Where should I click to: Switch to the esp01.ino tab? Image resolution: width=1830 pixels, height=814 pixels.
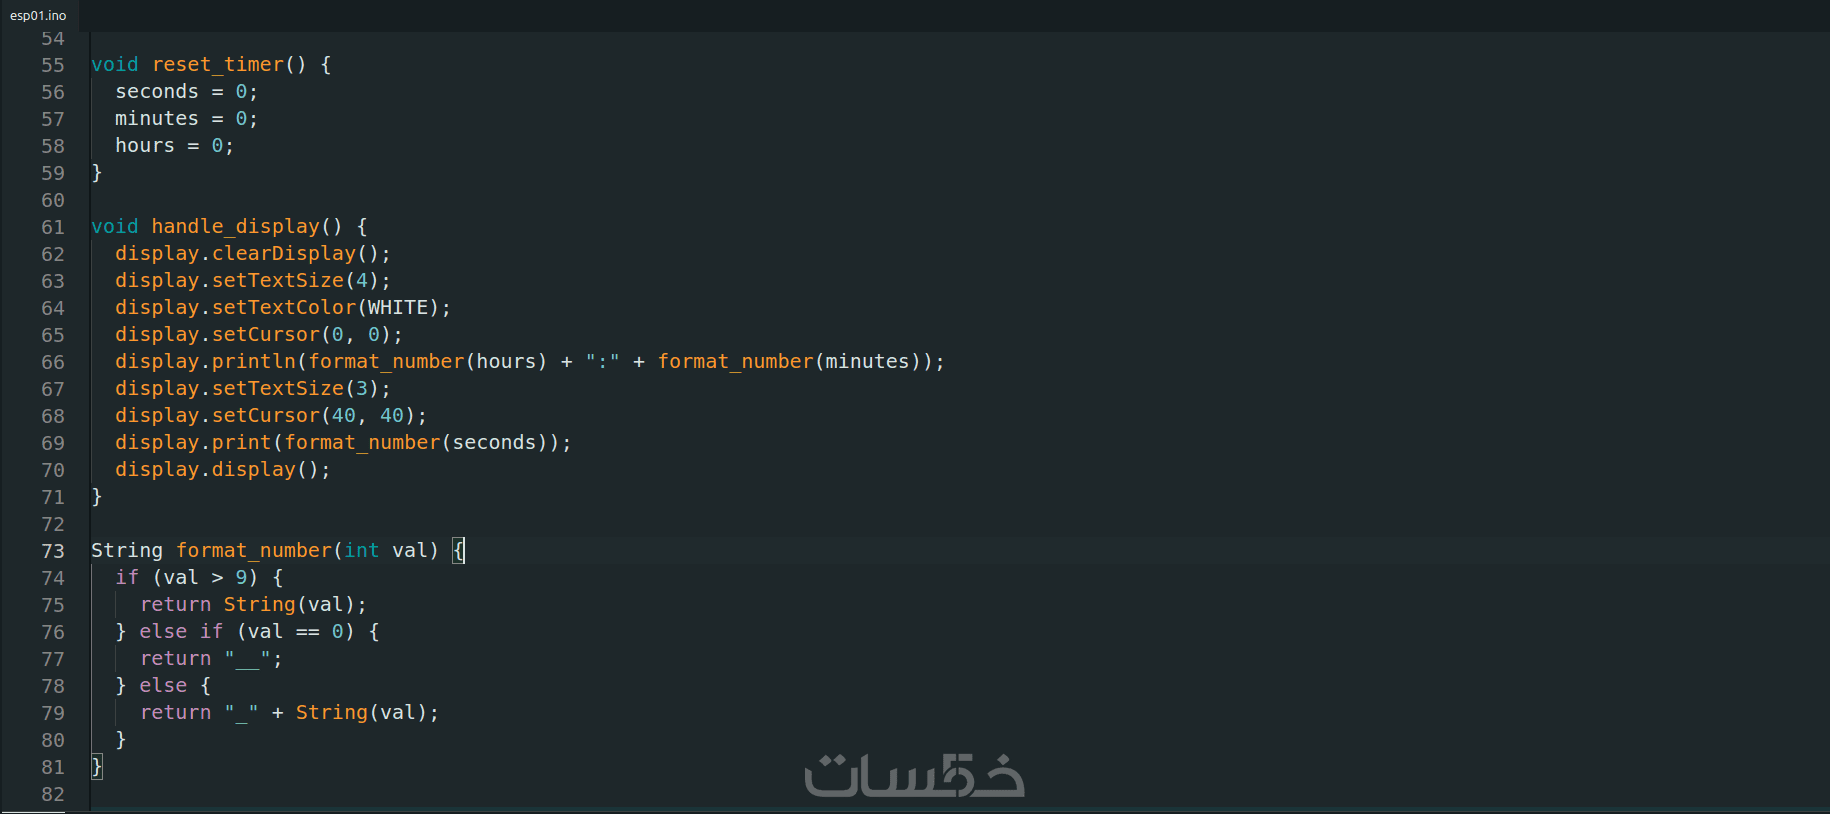pyautogui.click(x=38, y=15)
